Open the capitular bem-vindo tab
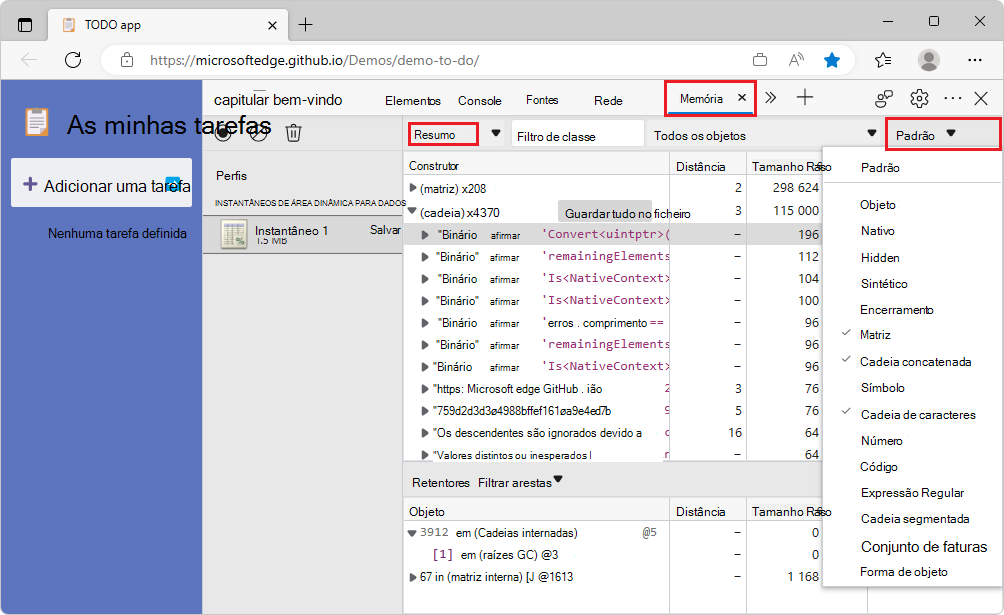Screen dimensions: 1004x615 pos(278,100)
